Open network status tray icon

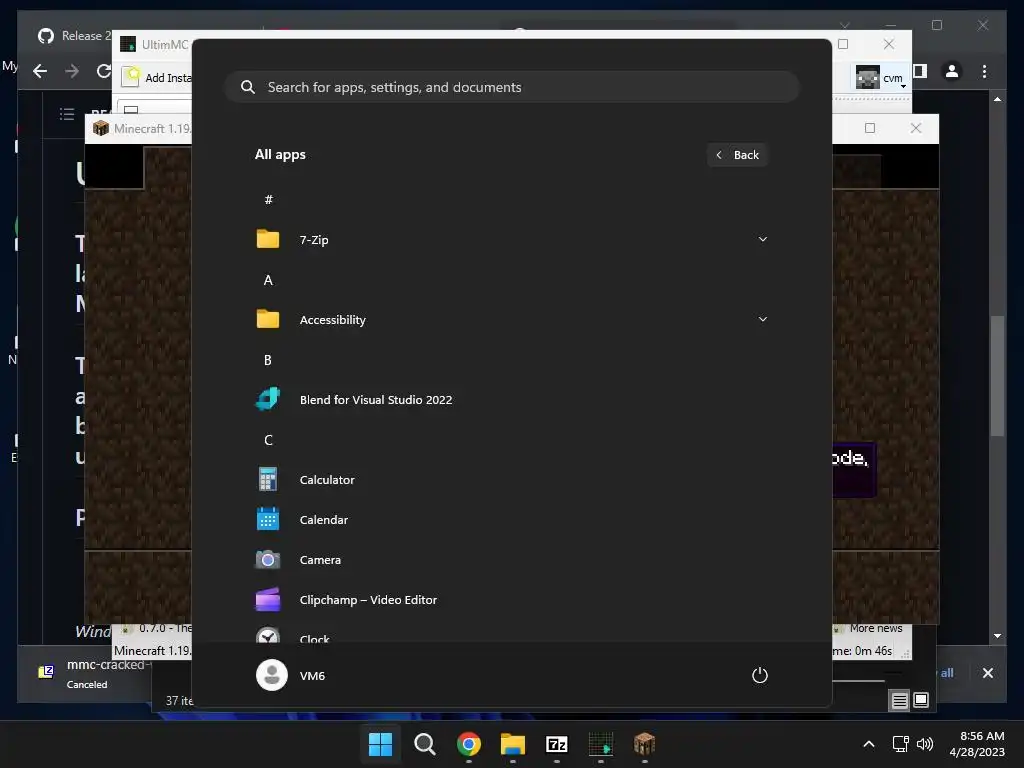tap(901, 744)
